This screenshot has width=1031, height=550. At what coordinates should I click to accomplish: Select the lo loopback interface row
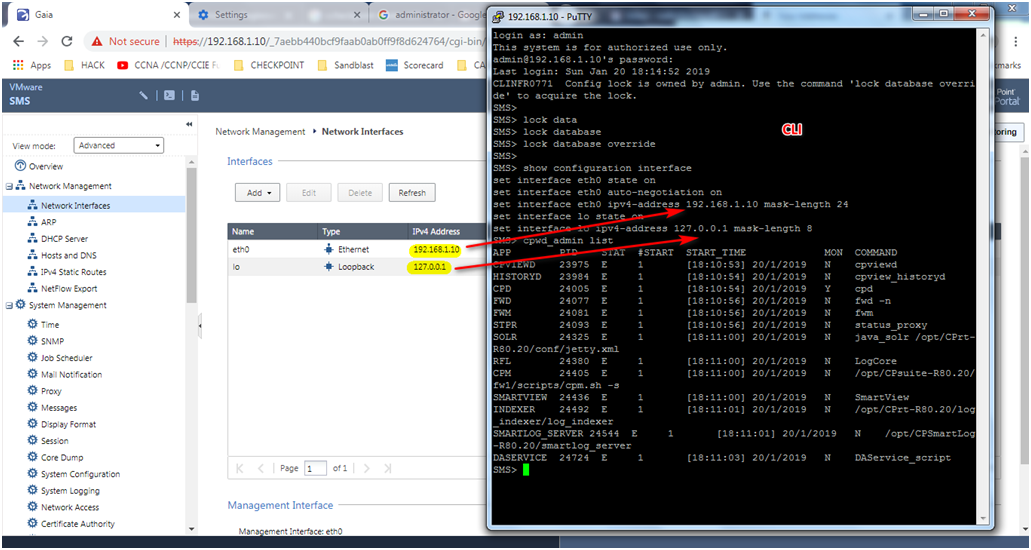point(357,267)
